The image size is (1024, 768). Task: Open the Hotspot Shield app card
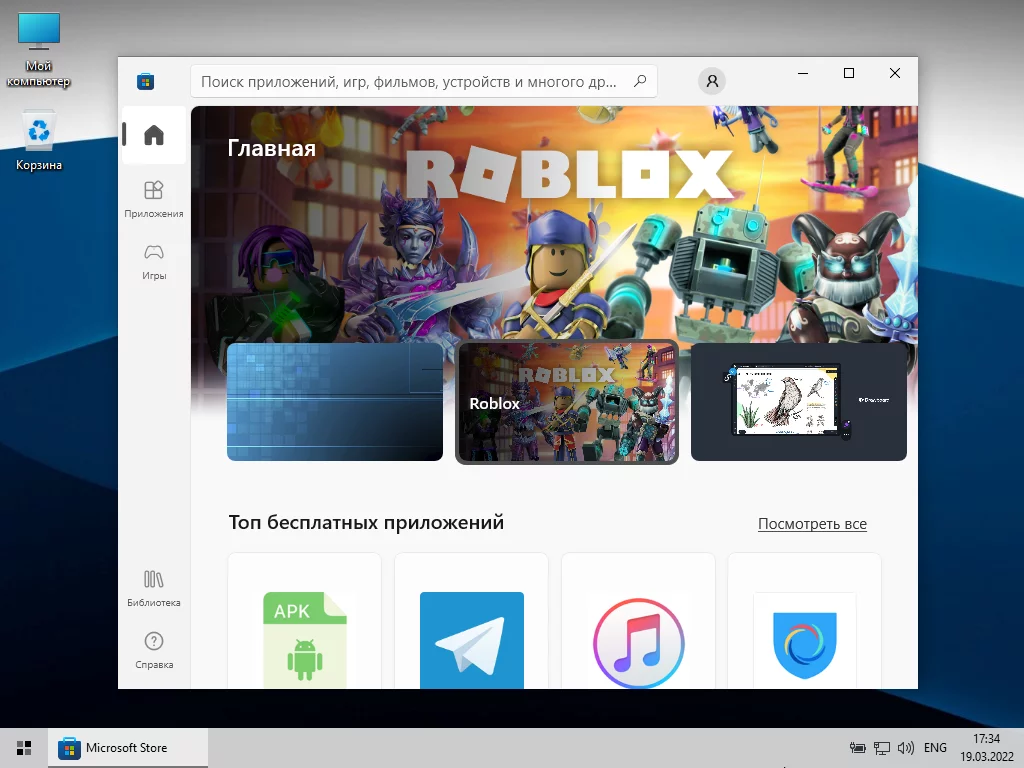coord(805,621)
